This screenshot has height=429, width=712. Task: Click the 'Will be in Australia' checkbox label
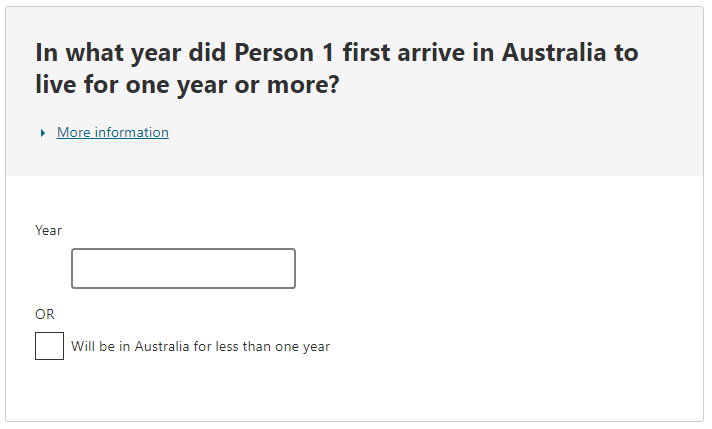tap(200, 347)
